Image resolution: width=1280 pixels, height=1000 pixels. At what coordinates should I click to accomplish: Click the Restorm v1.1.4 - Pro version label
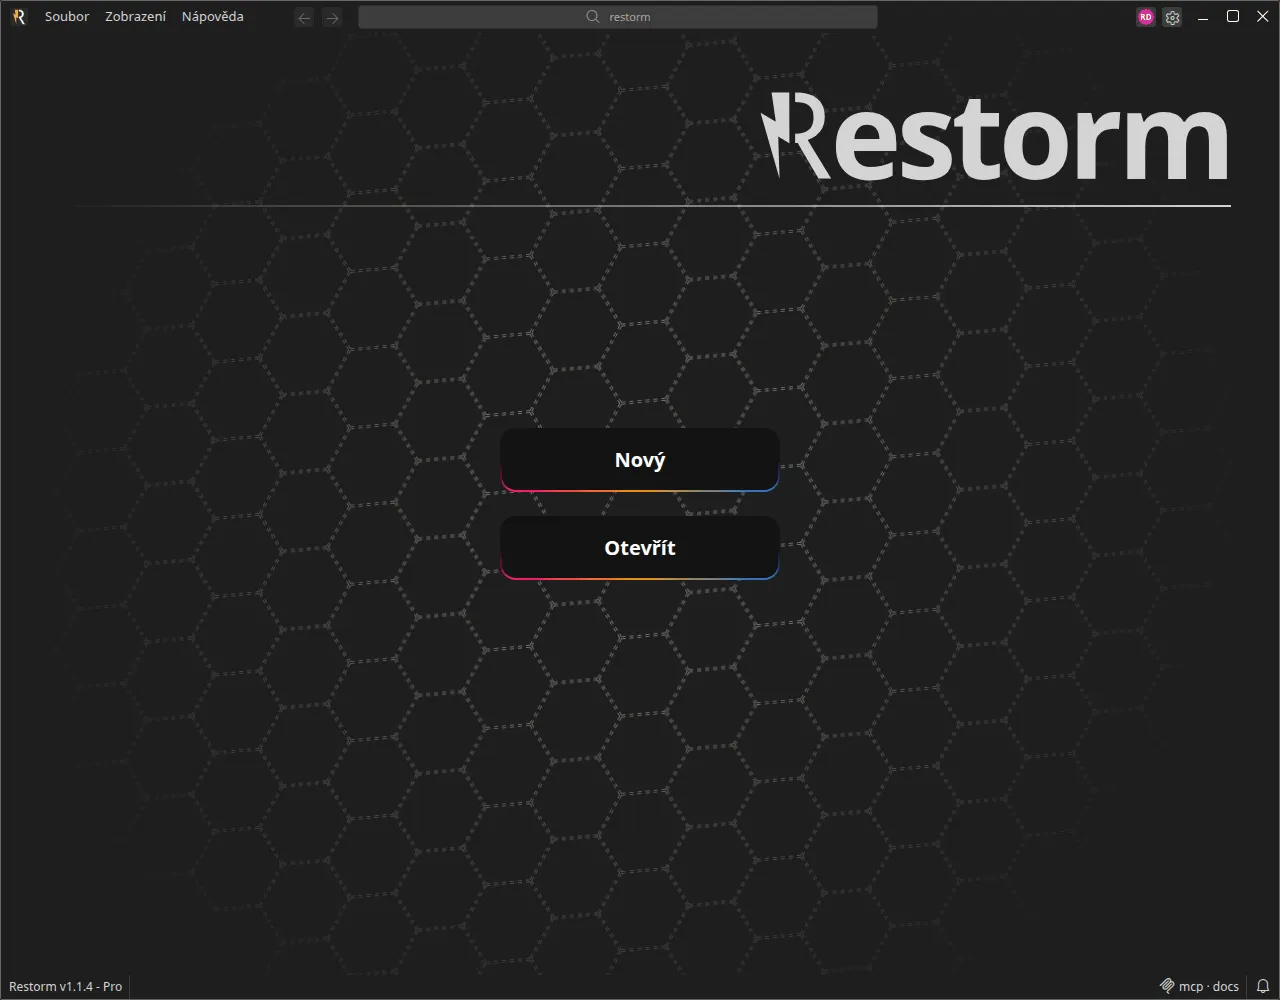pos(66,986)
